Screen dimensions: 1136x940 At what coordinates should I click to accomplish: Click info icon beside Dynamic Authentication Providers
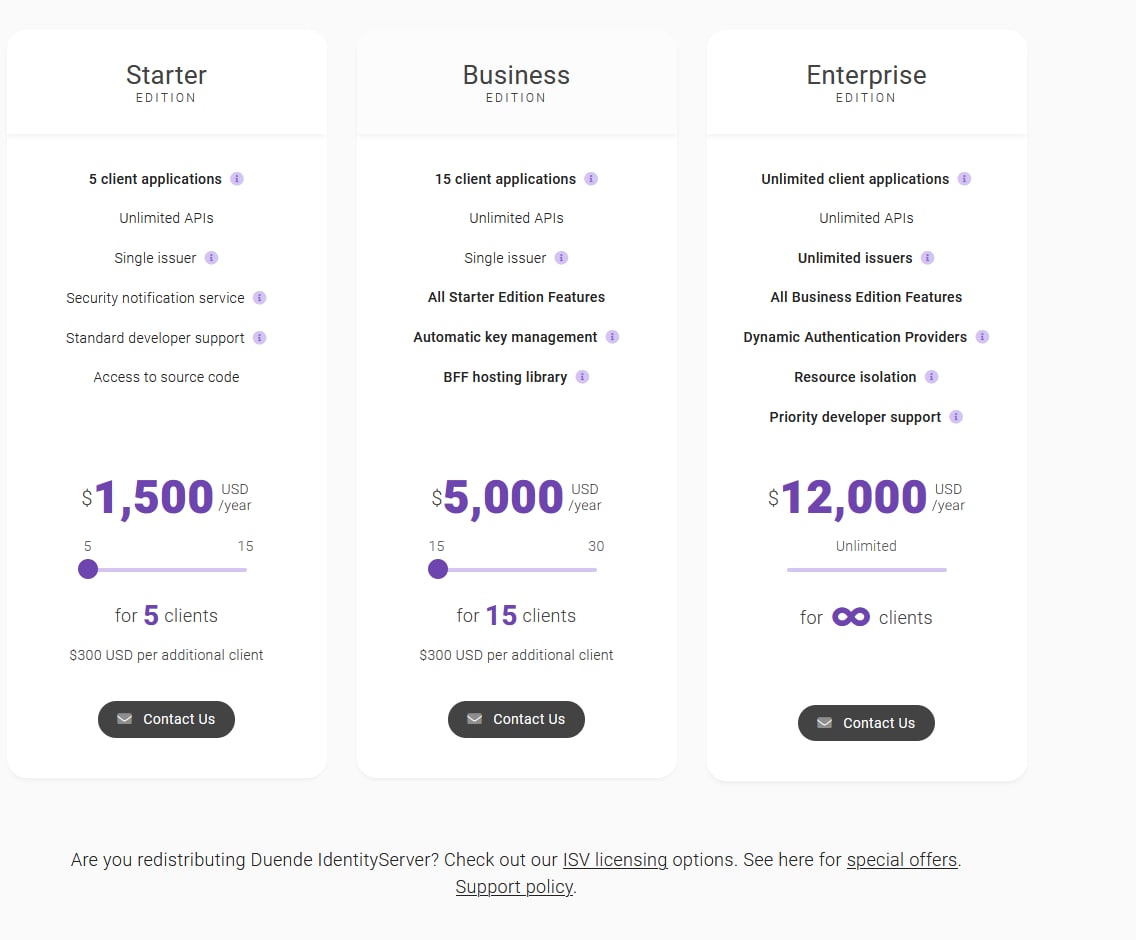click(x=983, y=337)
